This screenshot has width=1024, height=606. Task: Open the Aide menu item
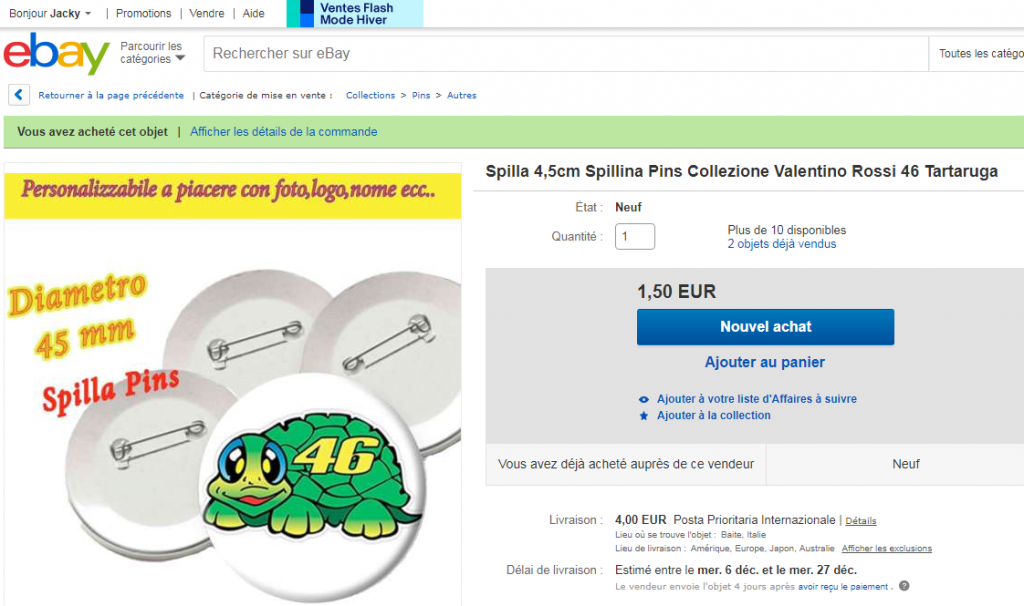click(253, 13)
